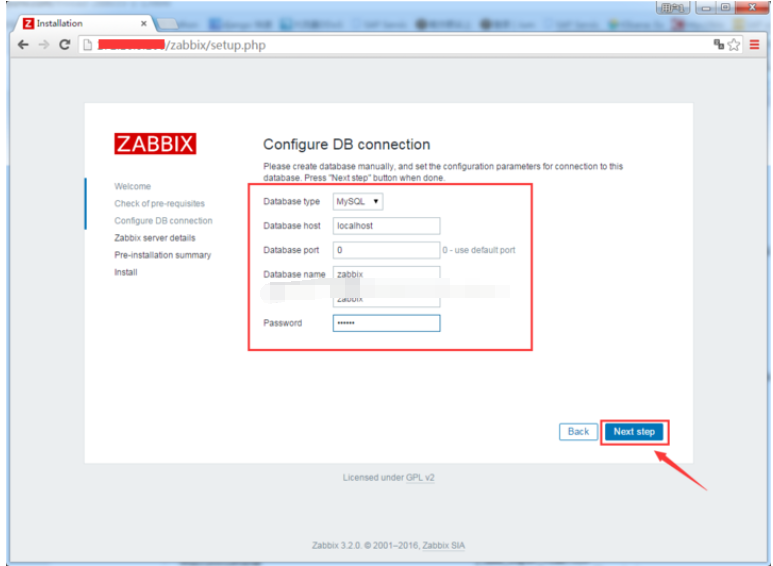Click the browser forward arrow
The width and height of the screenshot is (773, 566).
click(x=44, y=45)
